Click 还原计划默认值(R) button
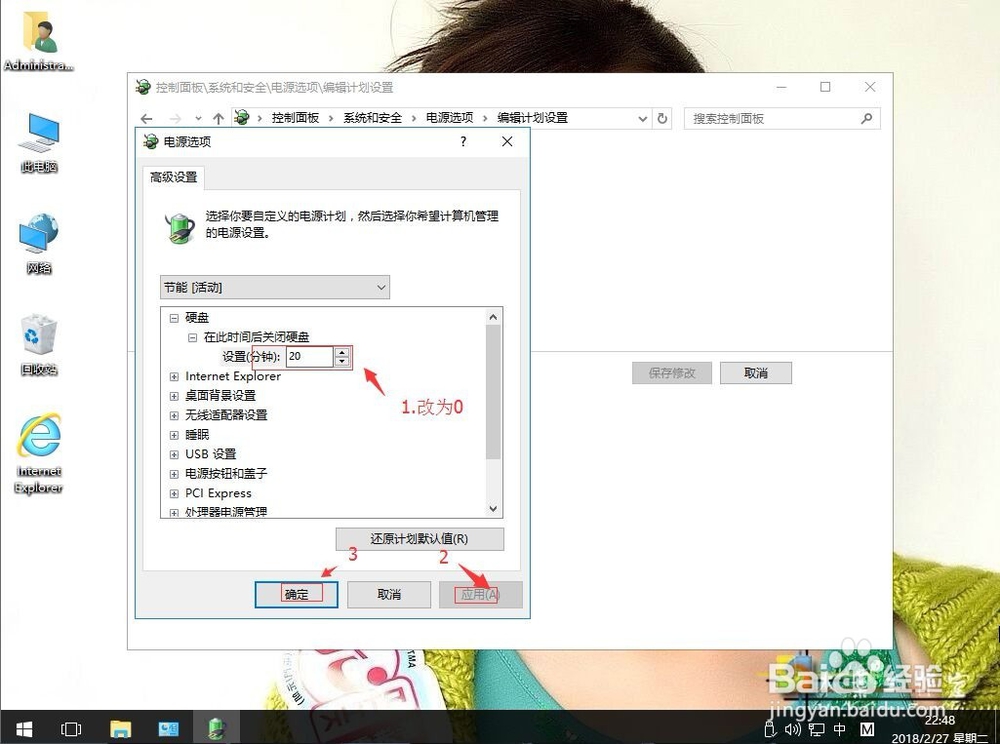The height and width of the screenshot is (744, 1000). coord(420,539)
